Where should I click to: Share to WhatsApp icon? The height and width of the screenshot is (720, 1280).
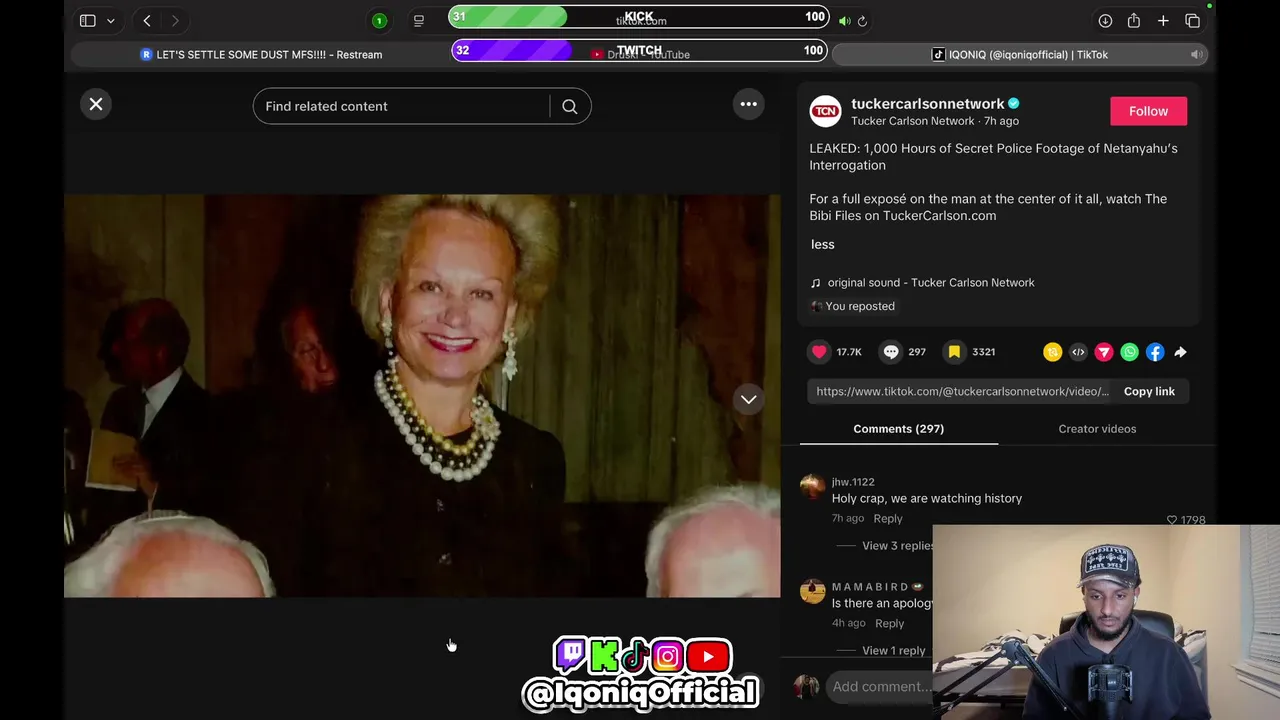point(1129,352)
